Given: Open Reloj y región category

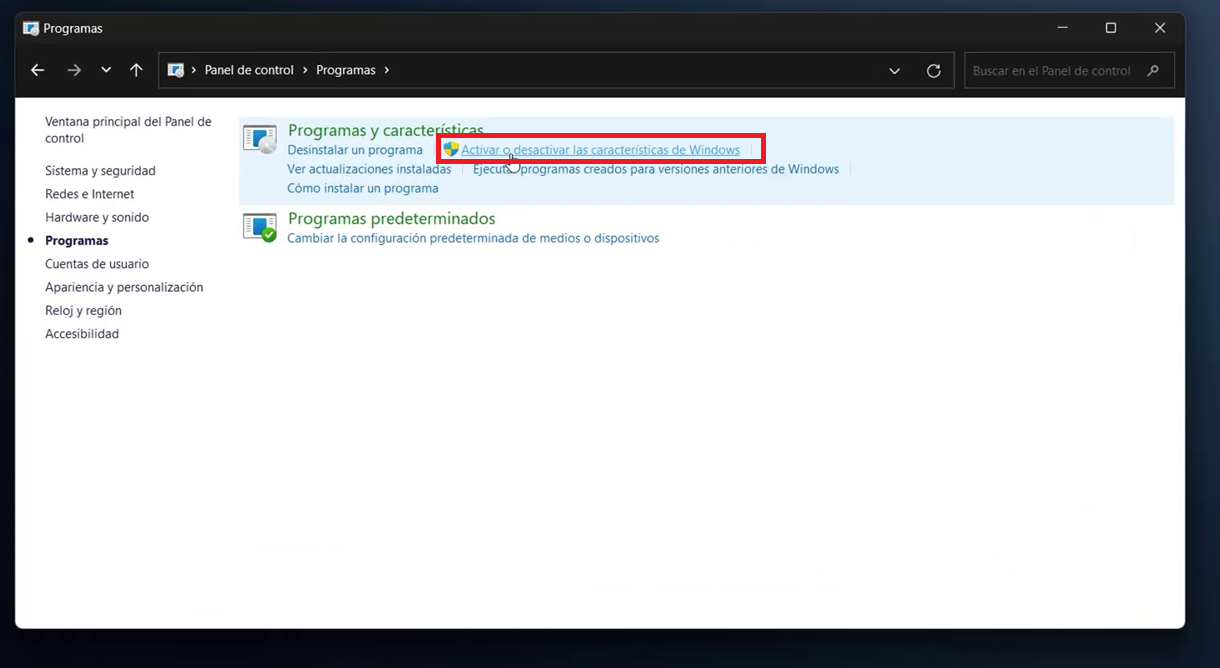Looking at the screenshot, I should click(83, 311).
